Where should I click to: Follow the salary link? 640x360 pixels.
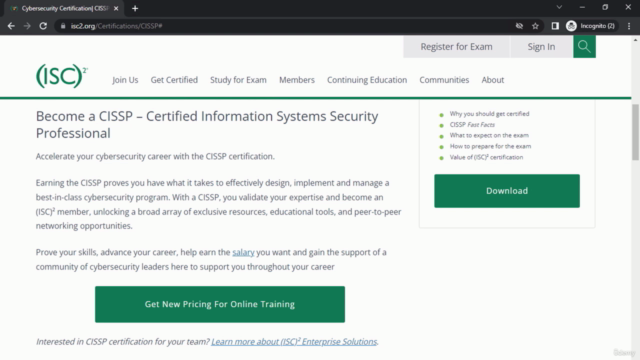(243, 252)
